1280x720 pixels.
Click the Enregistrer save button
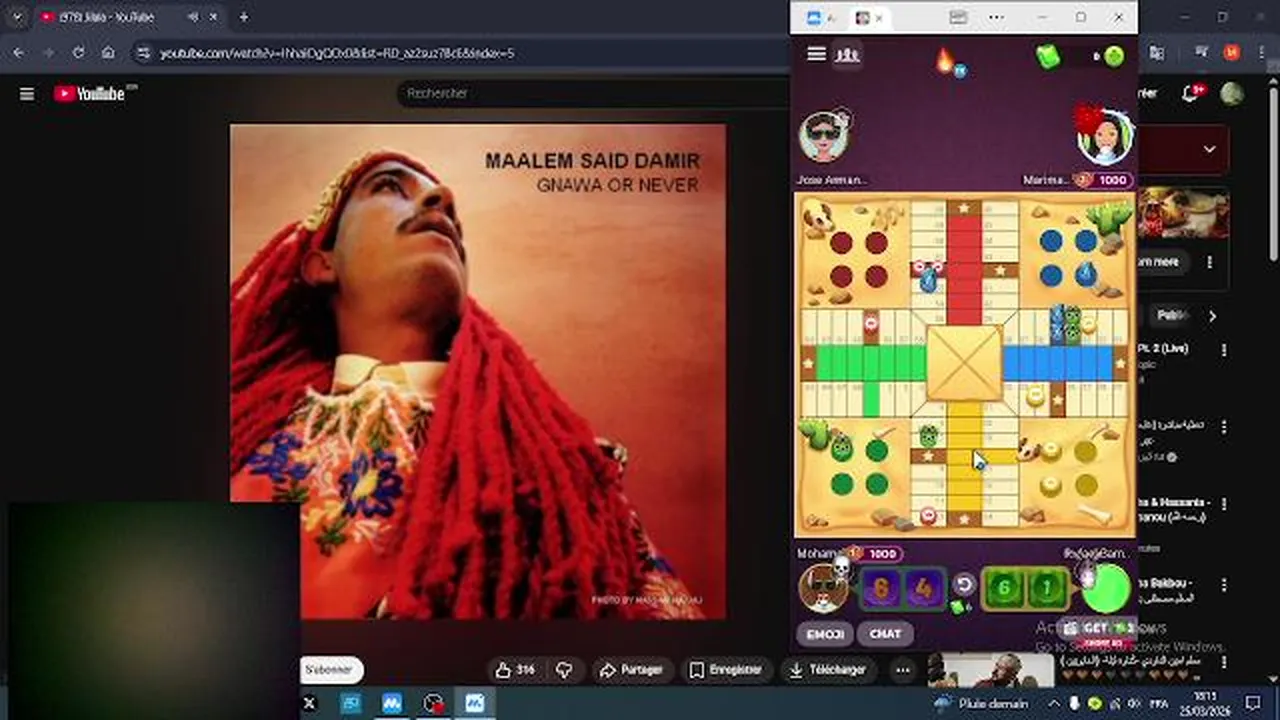727,670
